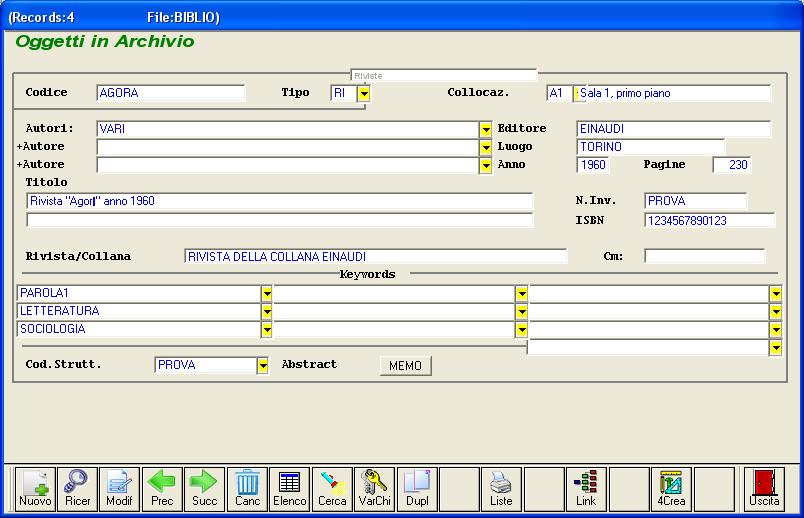Expand the PAROLA1 keyword dropdown
This screenshot has height=518, width=804.
267,293
